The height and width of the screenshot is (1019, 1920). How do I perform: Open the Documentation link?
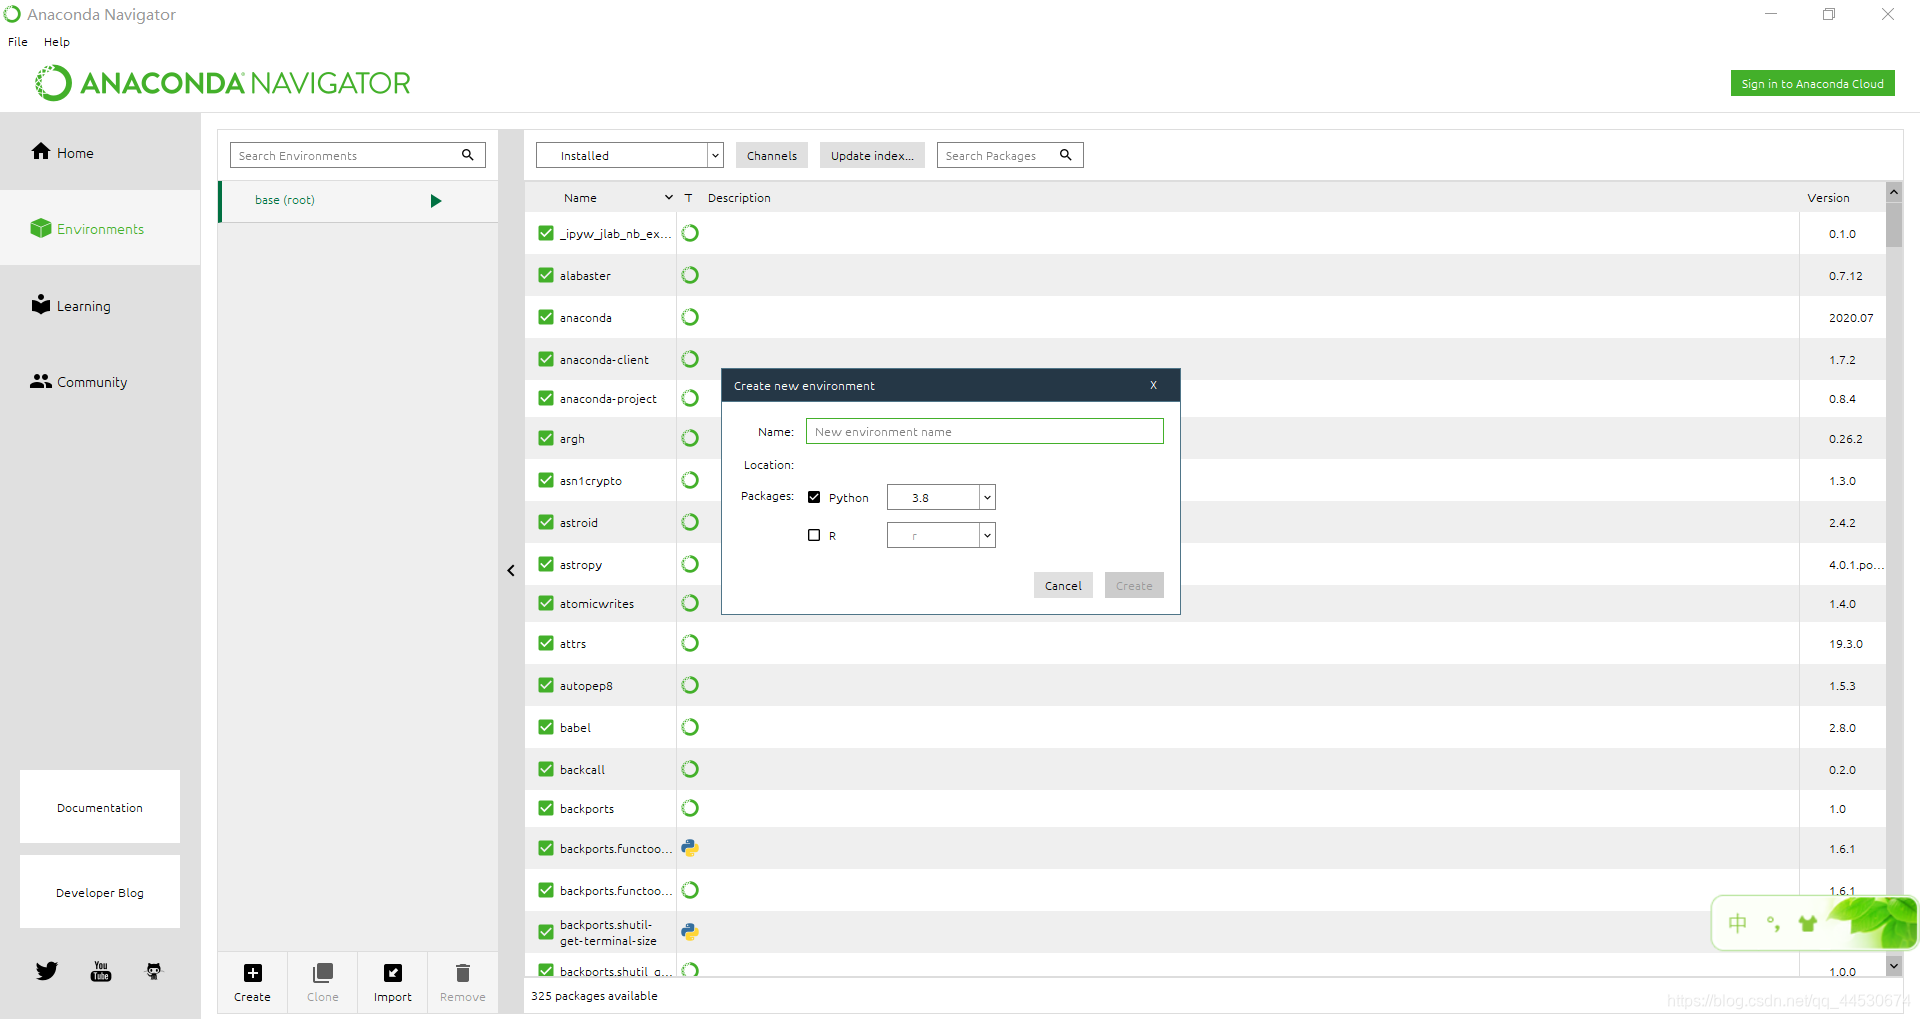100,807
